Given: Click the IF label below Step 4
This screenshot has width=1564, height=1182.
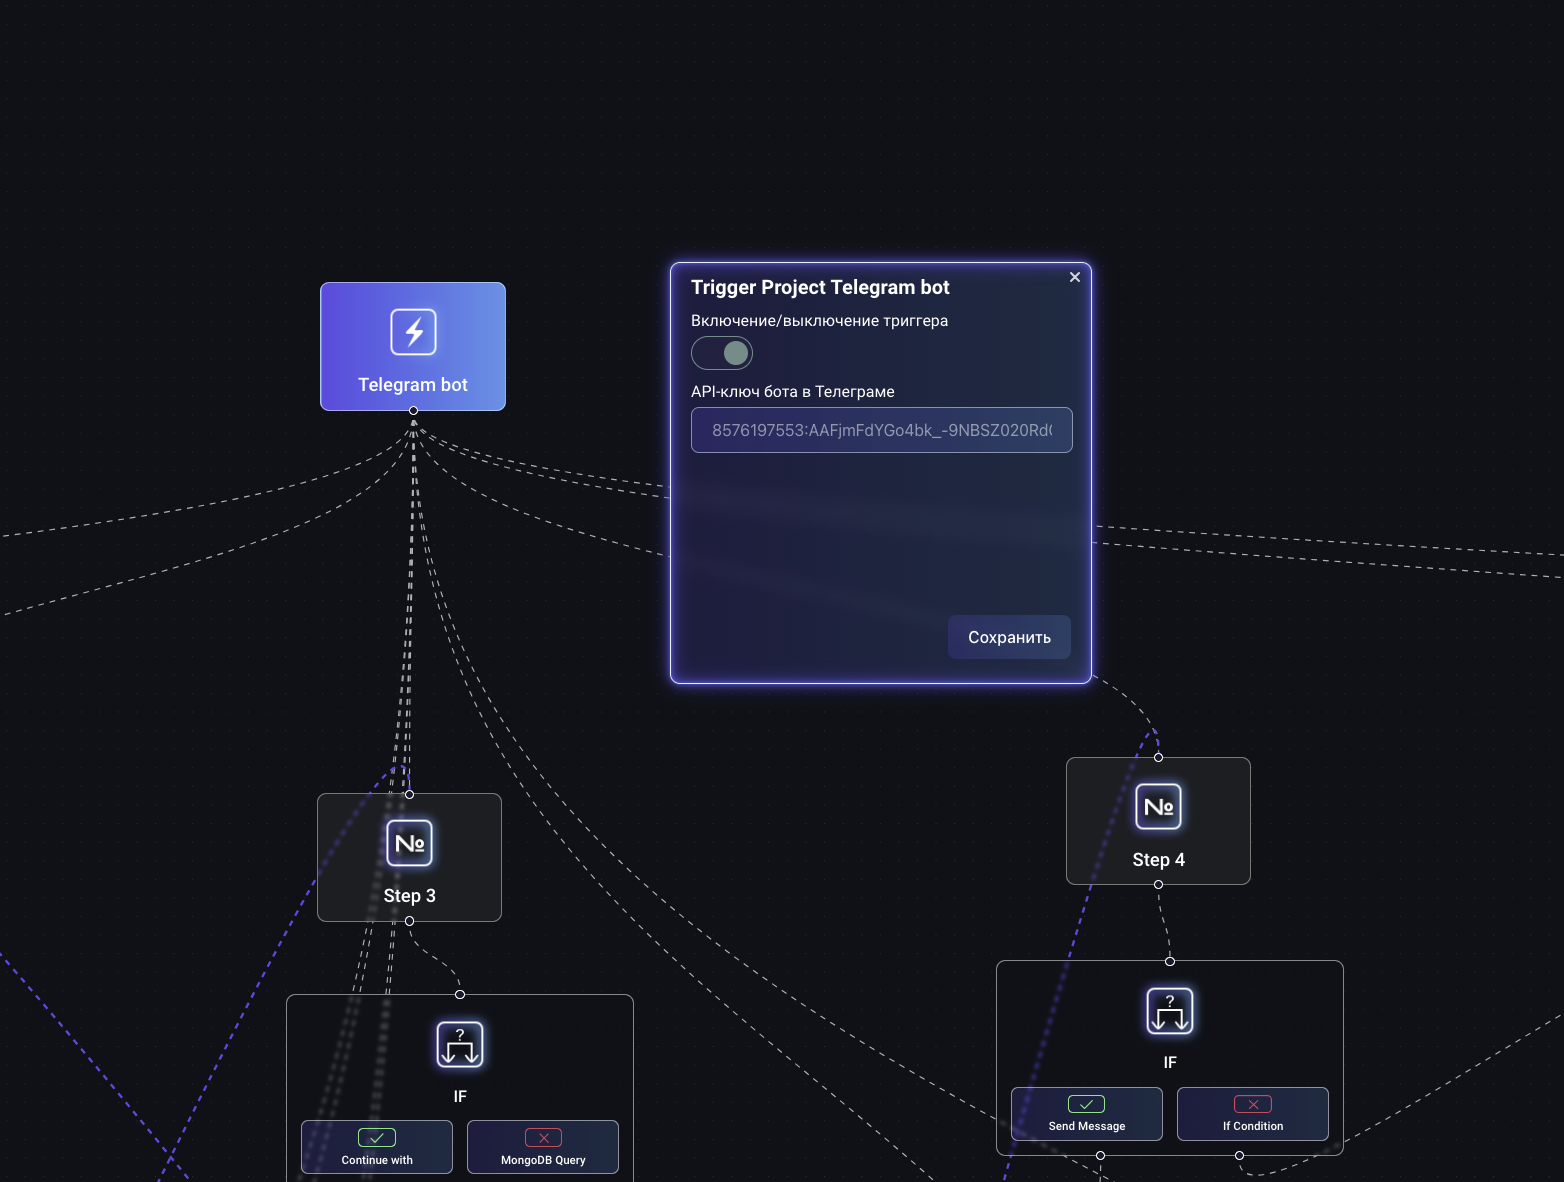Looking at the screenshot, I should click(1170, 1063).
